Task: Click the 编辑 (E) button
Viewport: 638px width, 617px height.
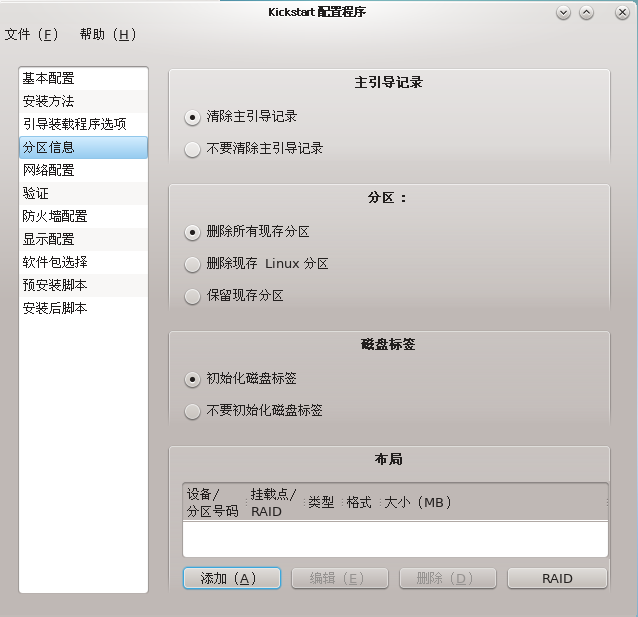Action: (340, 578)
